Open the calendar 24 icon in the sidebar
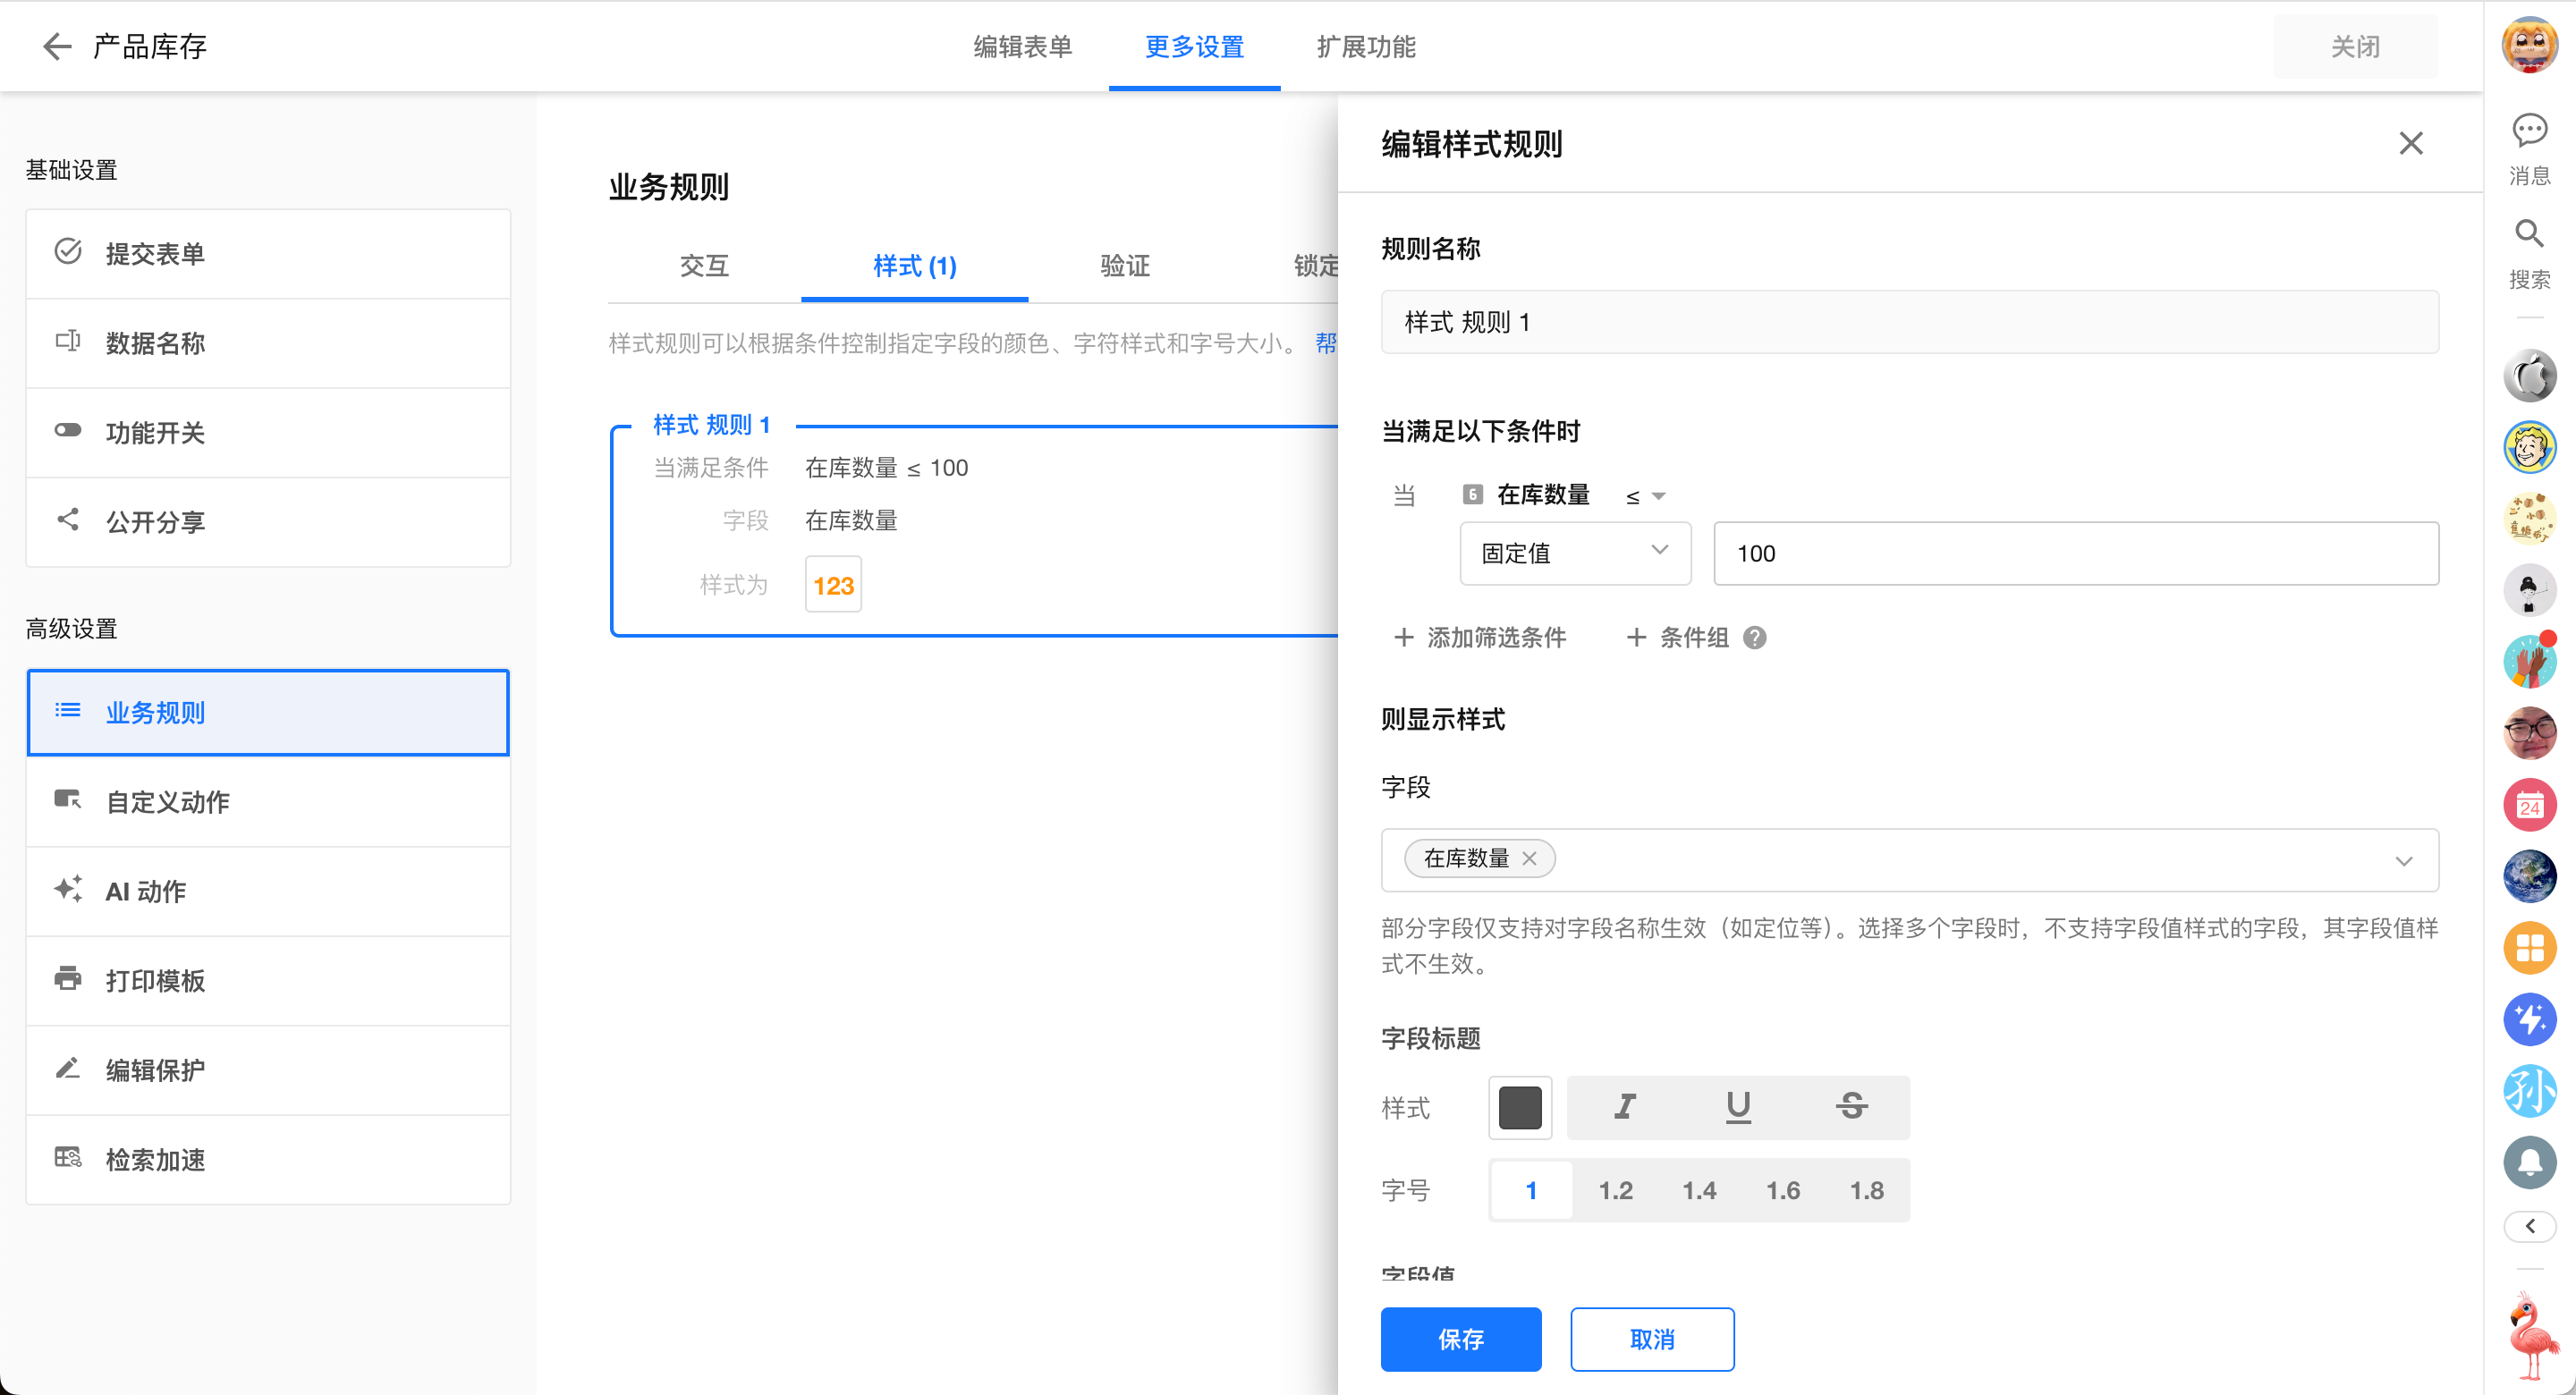 click(x=2529, y=806)
